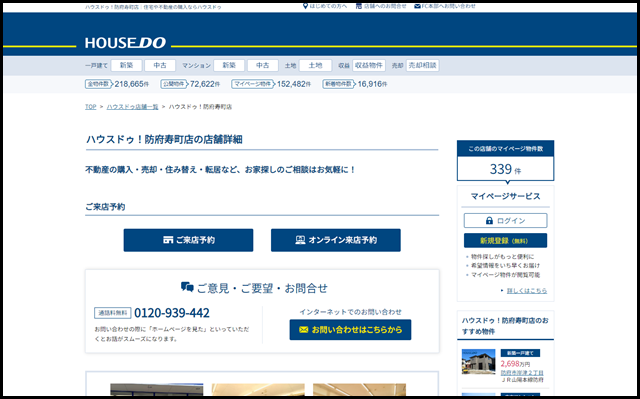Click the 16,916件 count
This screenshot has width=640, height=399.
click(372, 84)
